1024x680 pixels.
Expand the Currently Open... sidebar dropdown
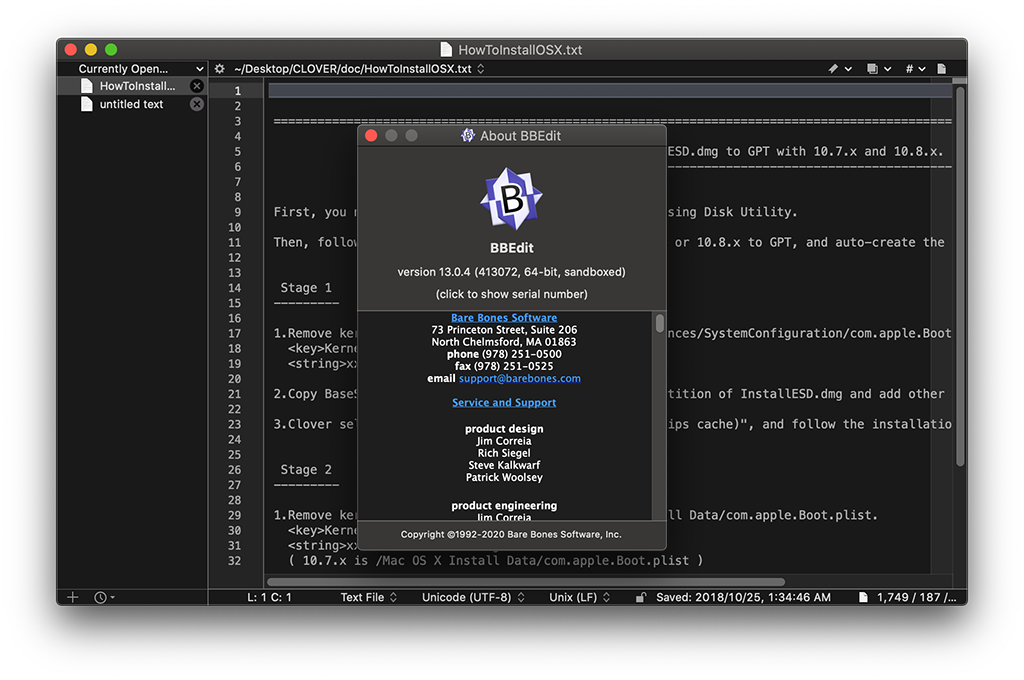140,69
